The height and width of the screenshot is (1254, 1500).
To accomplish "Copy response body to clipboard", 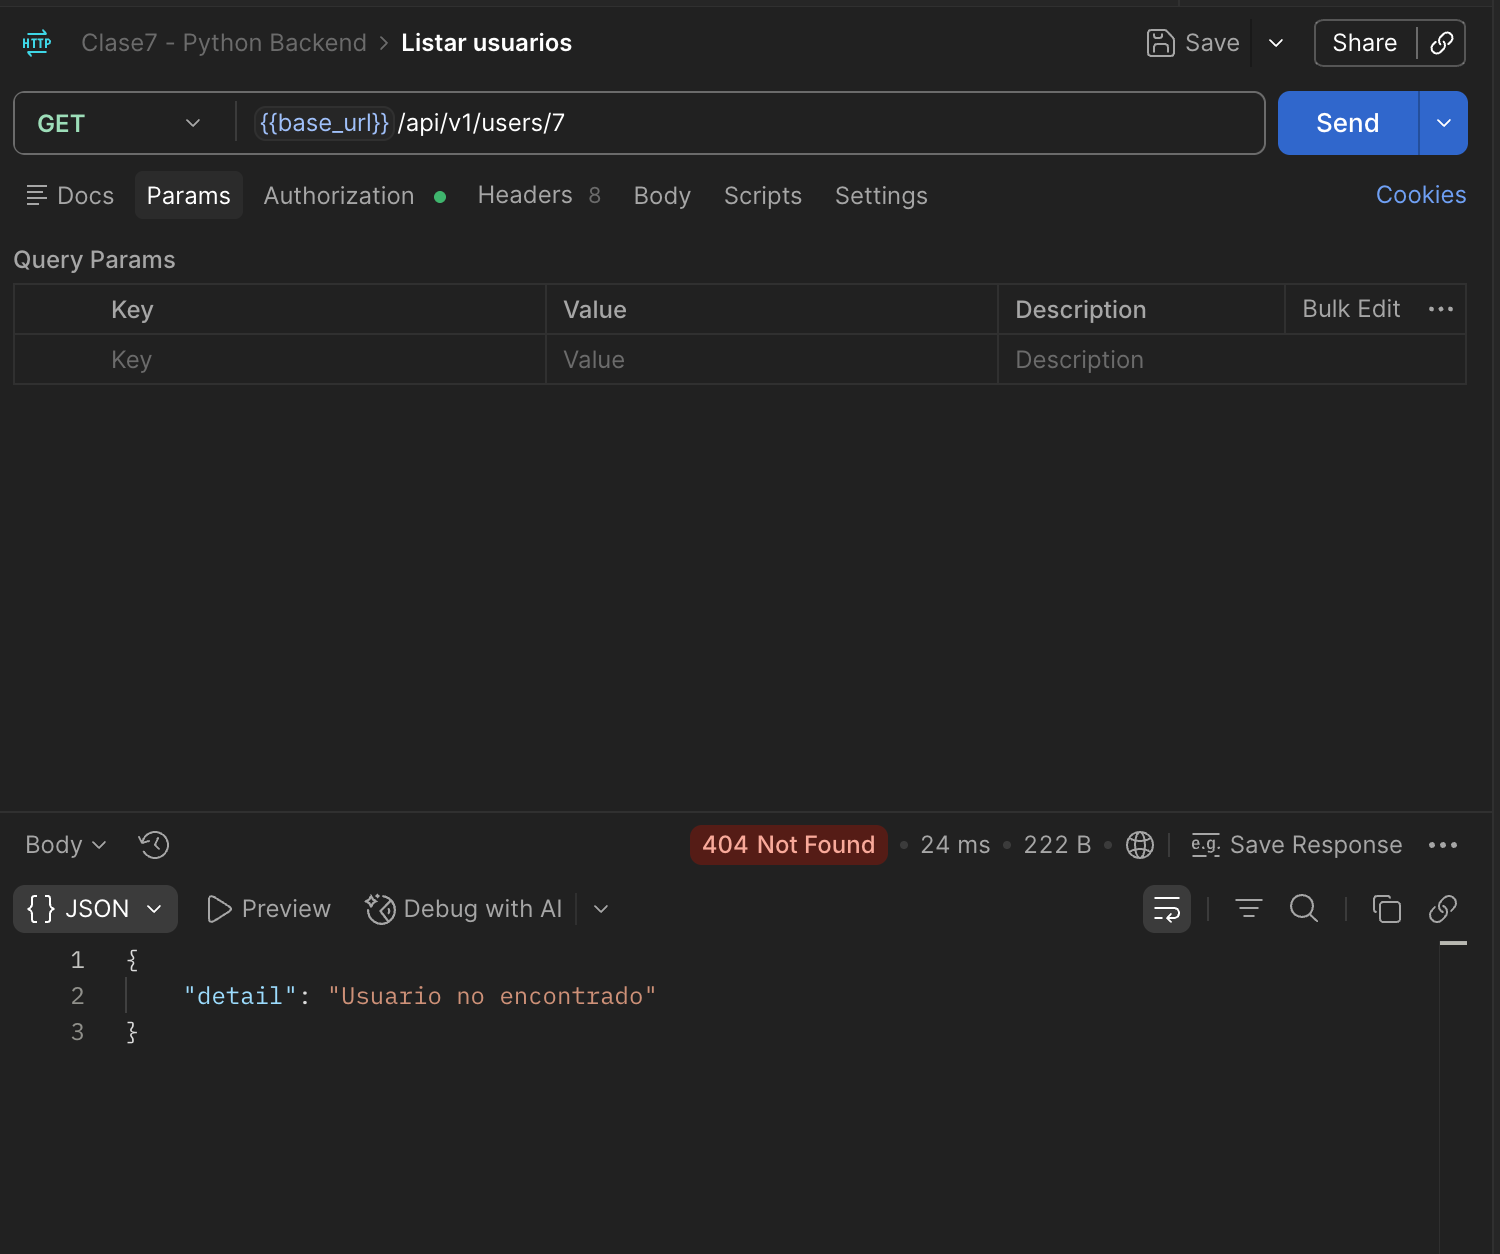I will 1387,909.
